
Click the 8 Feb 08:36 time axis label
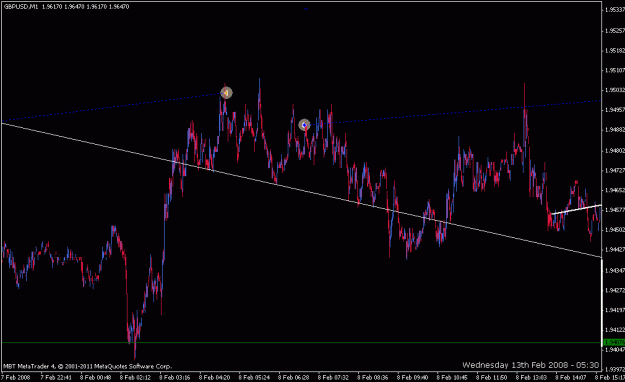[x=372, y=377]
